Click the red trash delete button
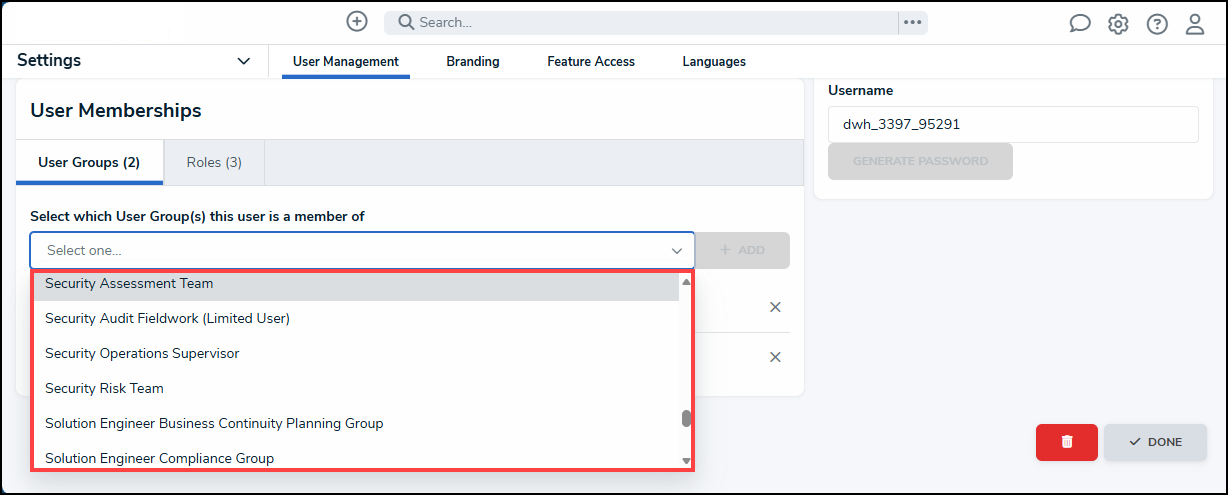 tap(1067, 442)
